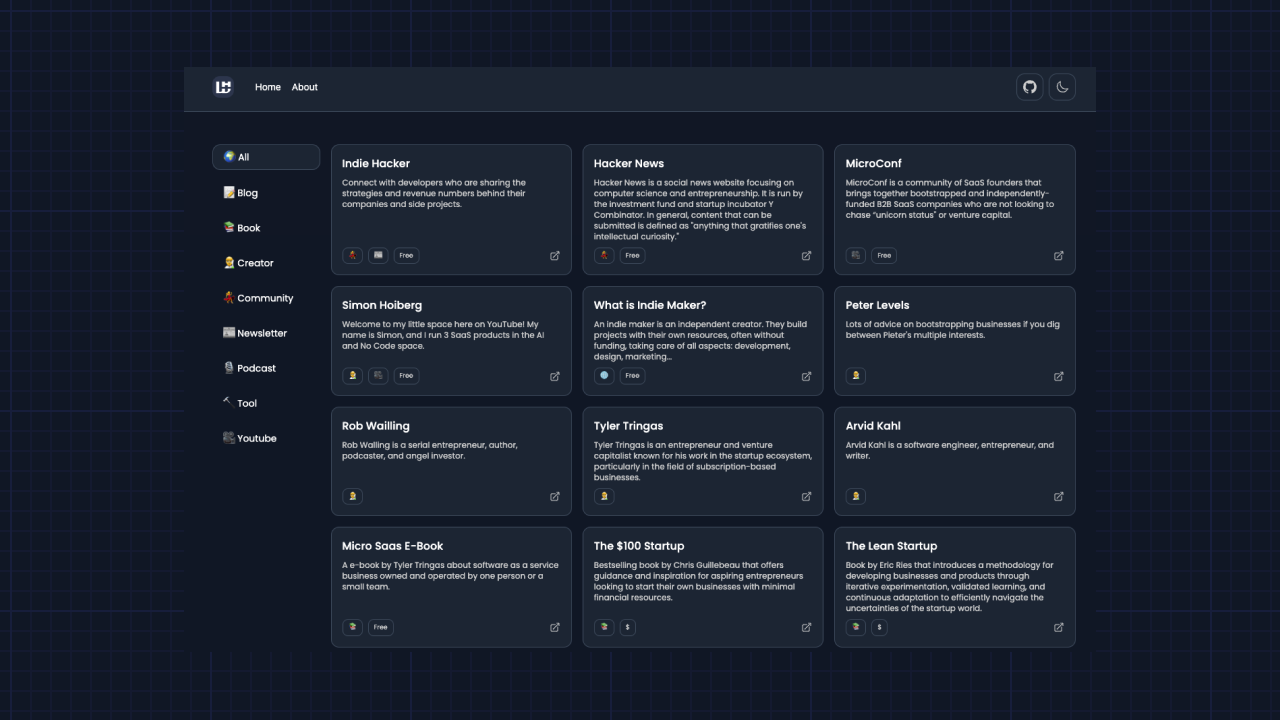
Task: Click creator tag icon on Arvid Kahl card
Action: pyautogui.click(x=856, y=496)
